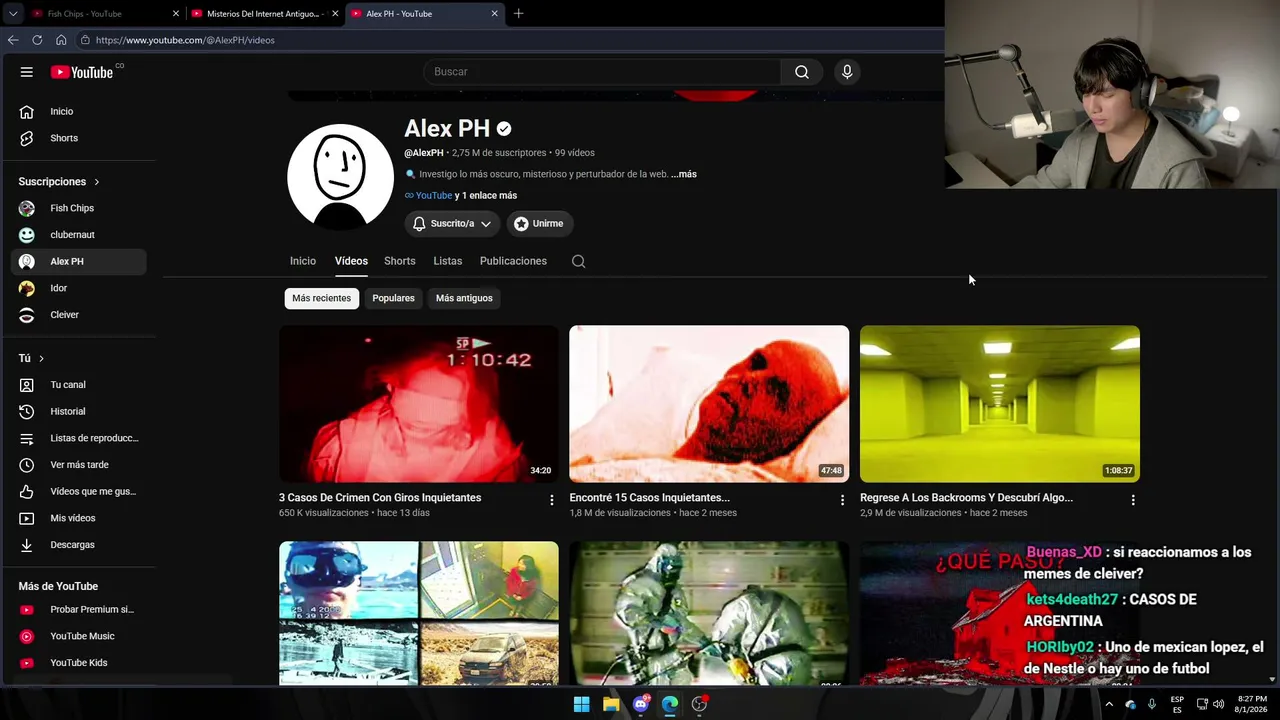This screenshot has width=1280, height=720.
Task: Click the Unirme membership button
Action: click(x=539, y=224)
